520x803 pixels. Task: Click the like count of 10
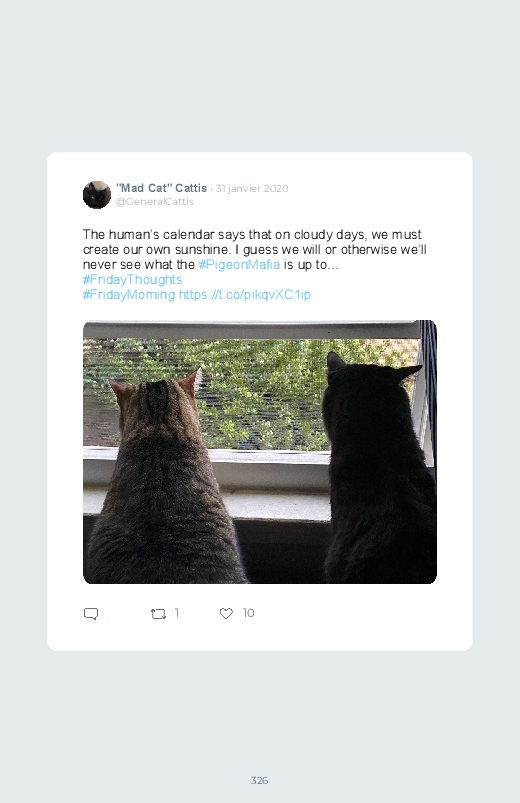click(248, 613)
